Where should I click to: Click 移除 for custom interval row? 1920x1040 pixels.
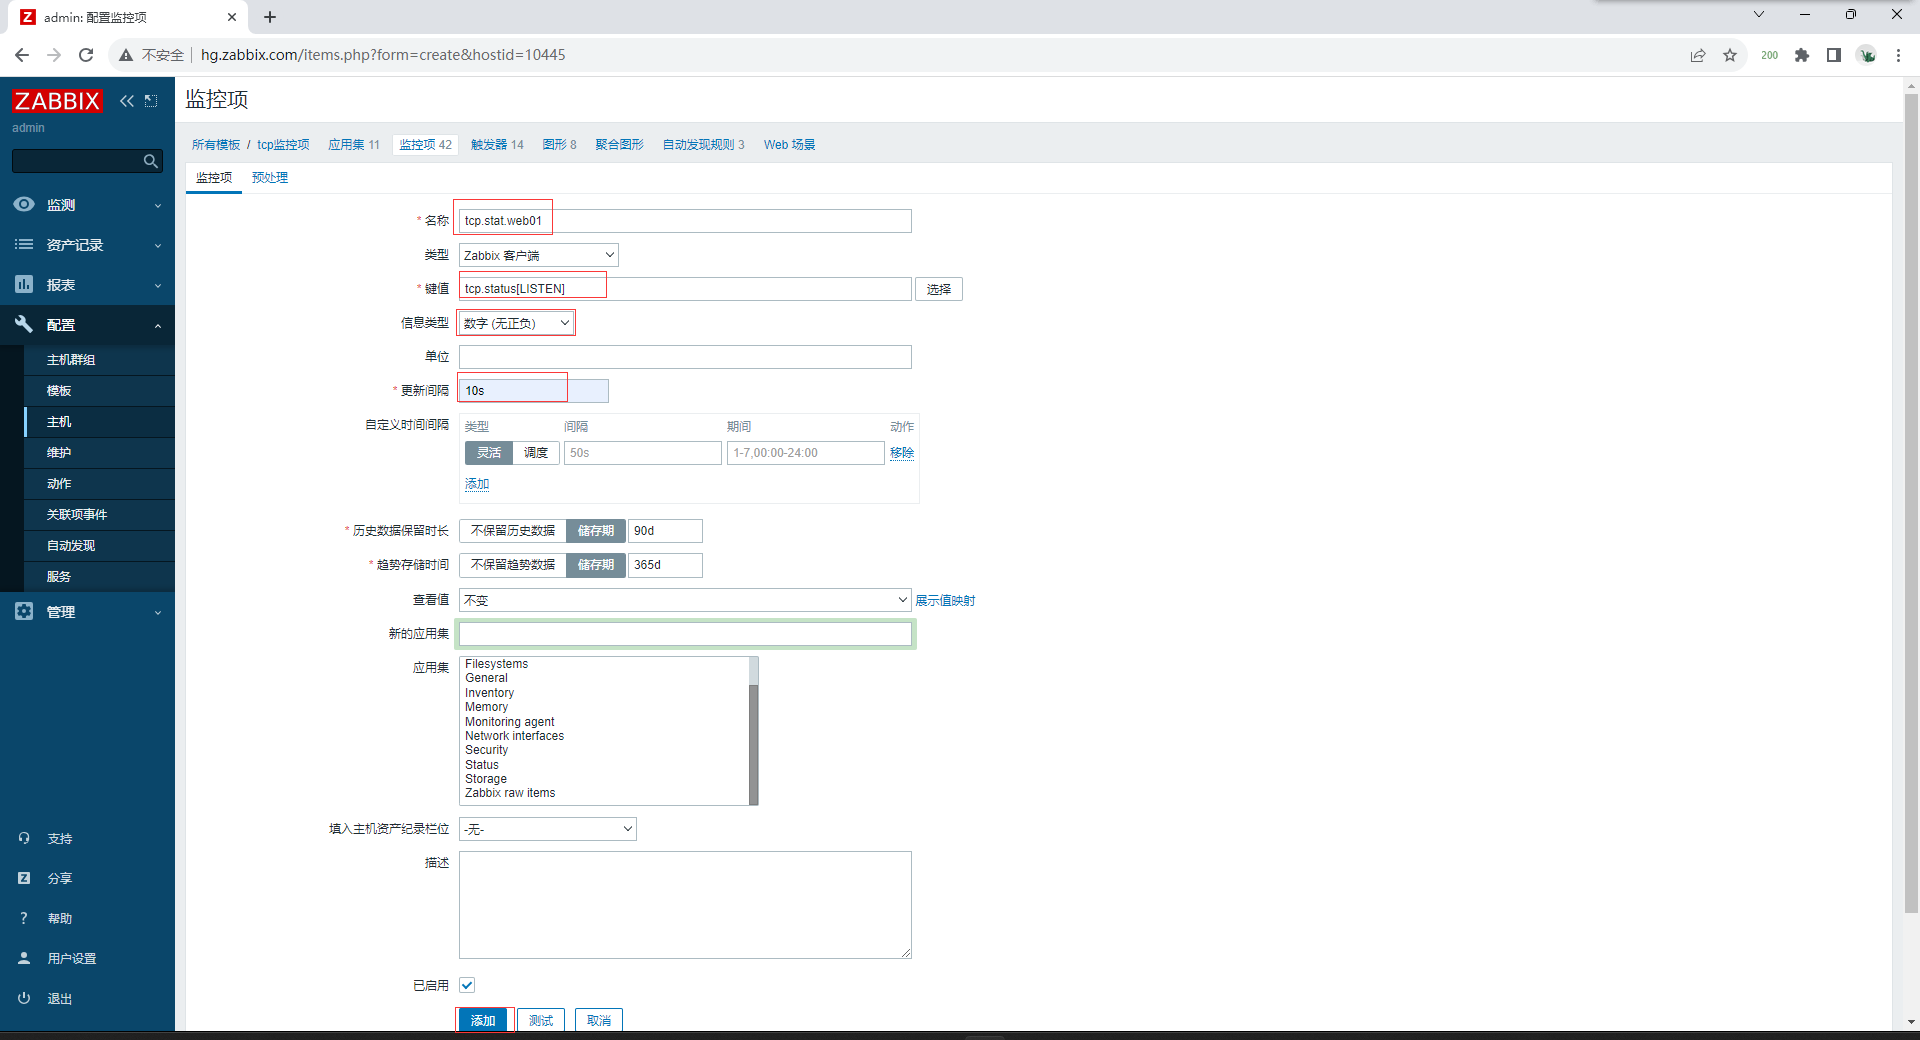(902, 453)
